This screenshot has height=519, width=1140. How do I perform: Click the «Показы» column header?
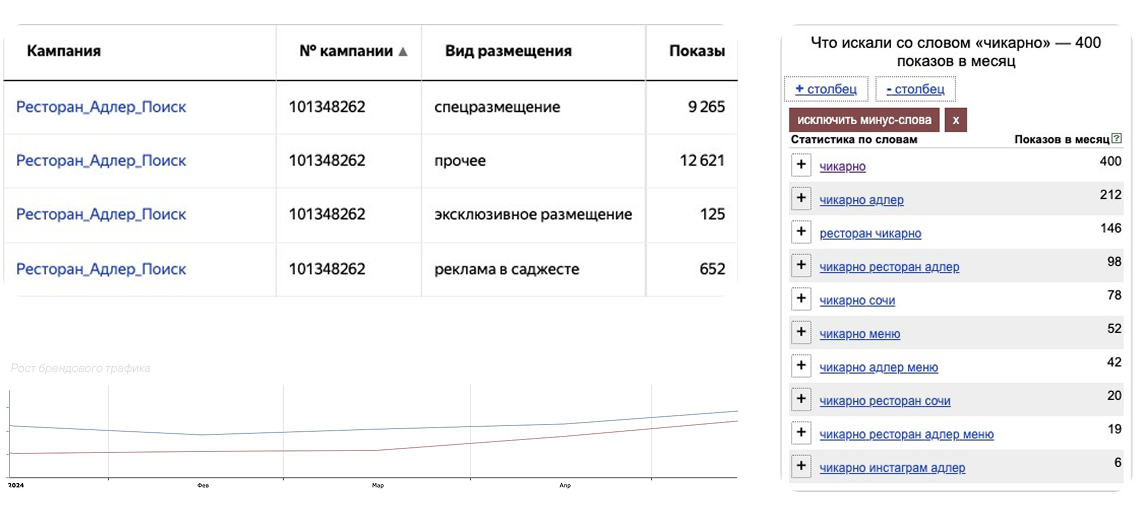tap(697, 51)
